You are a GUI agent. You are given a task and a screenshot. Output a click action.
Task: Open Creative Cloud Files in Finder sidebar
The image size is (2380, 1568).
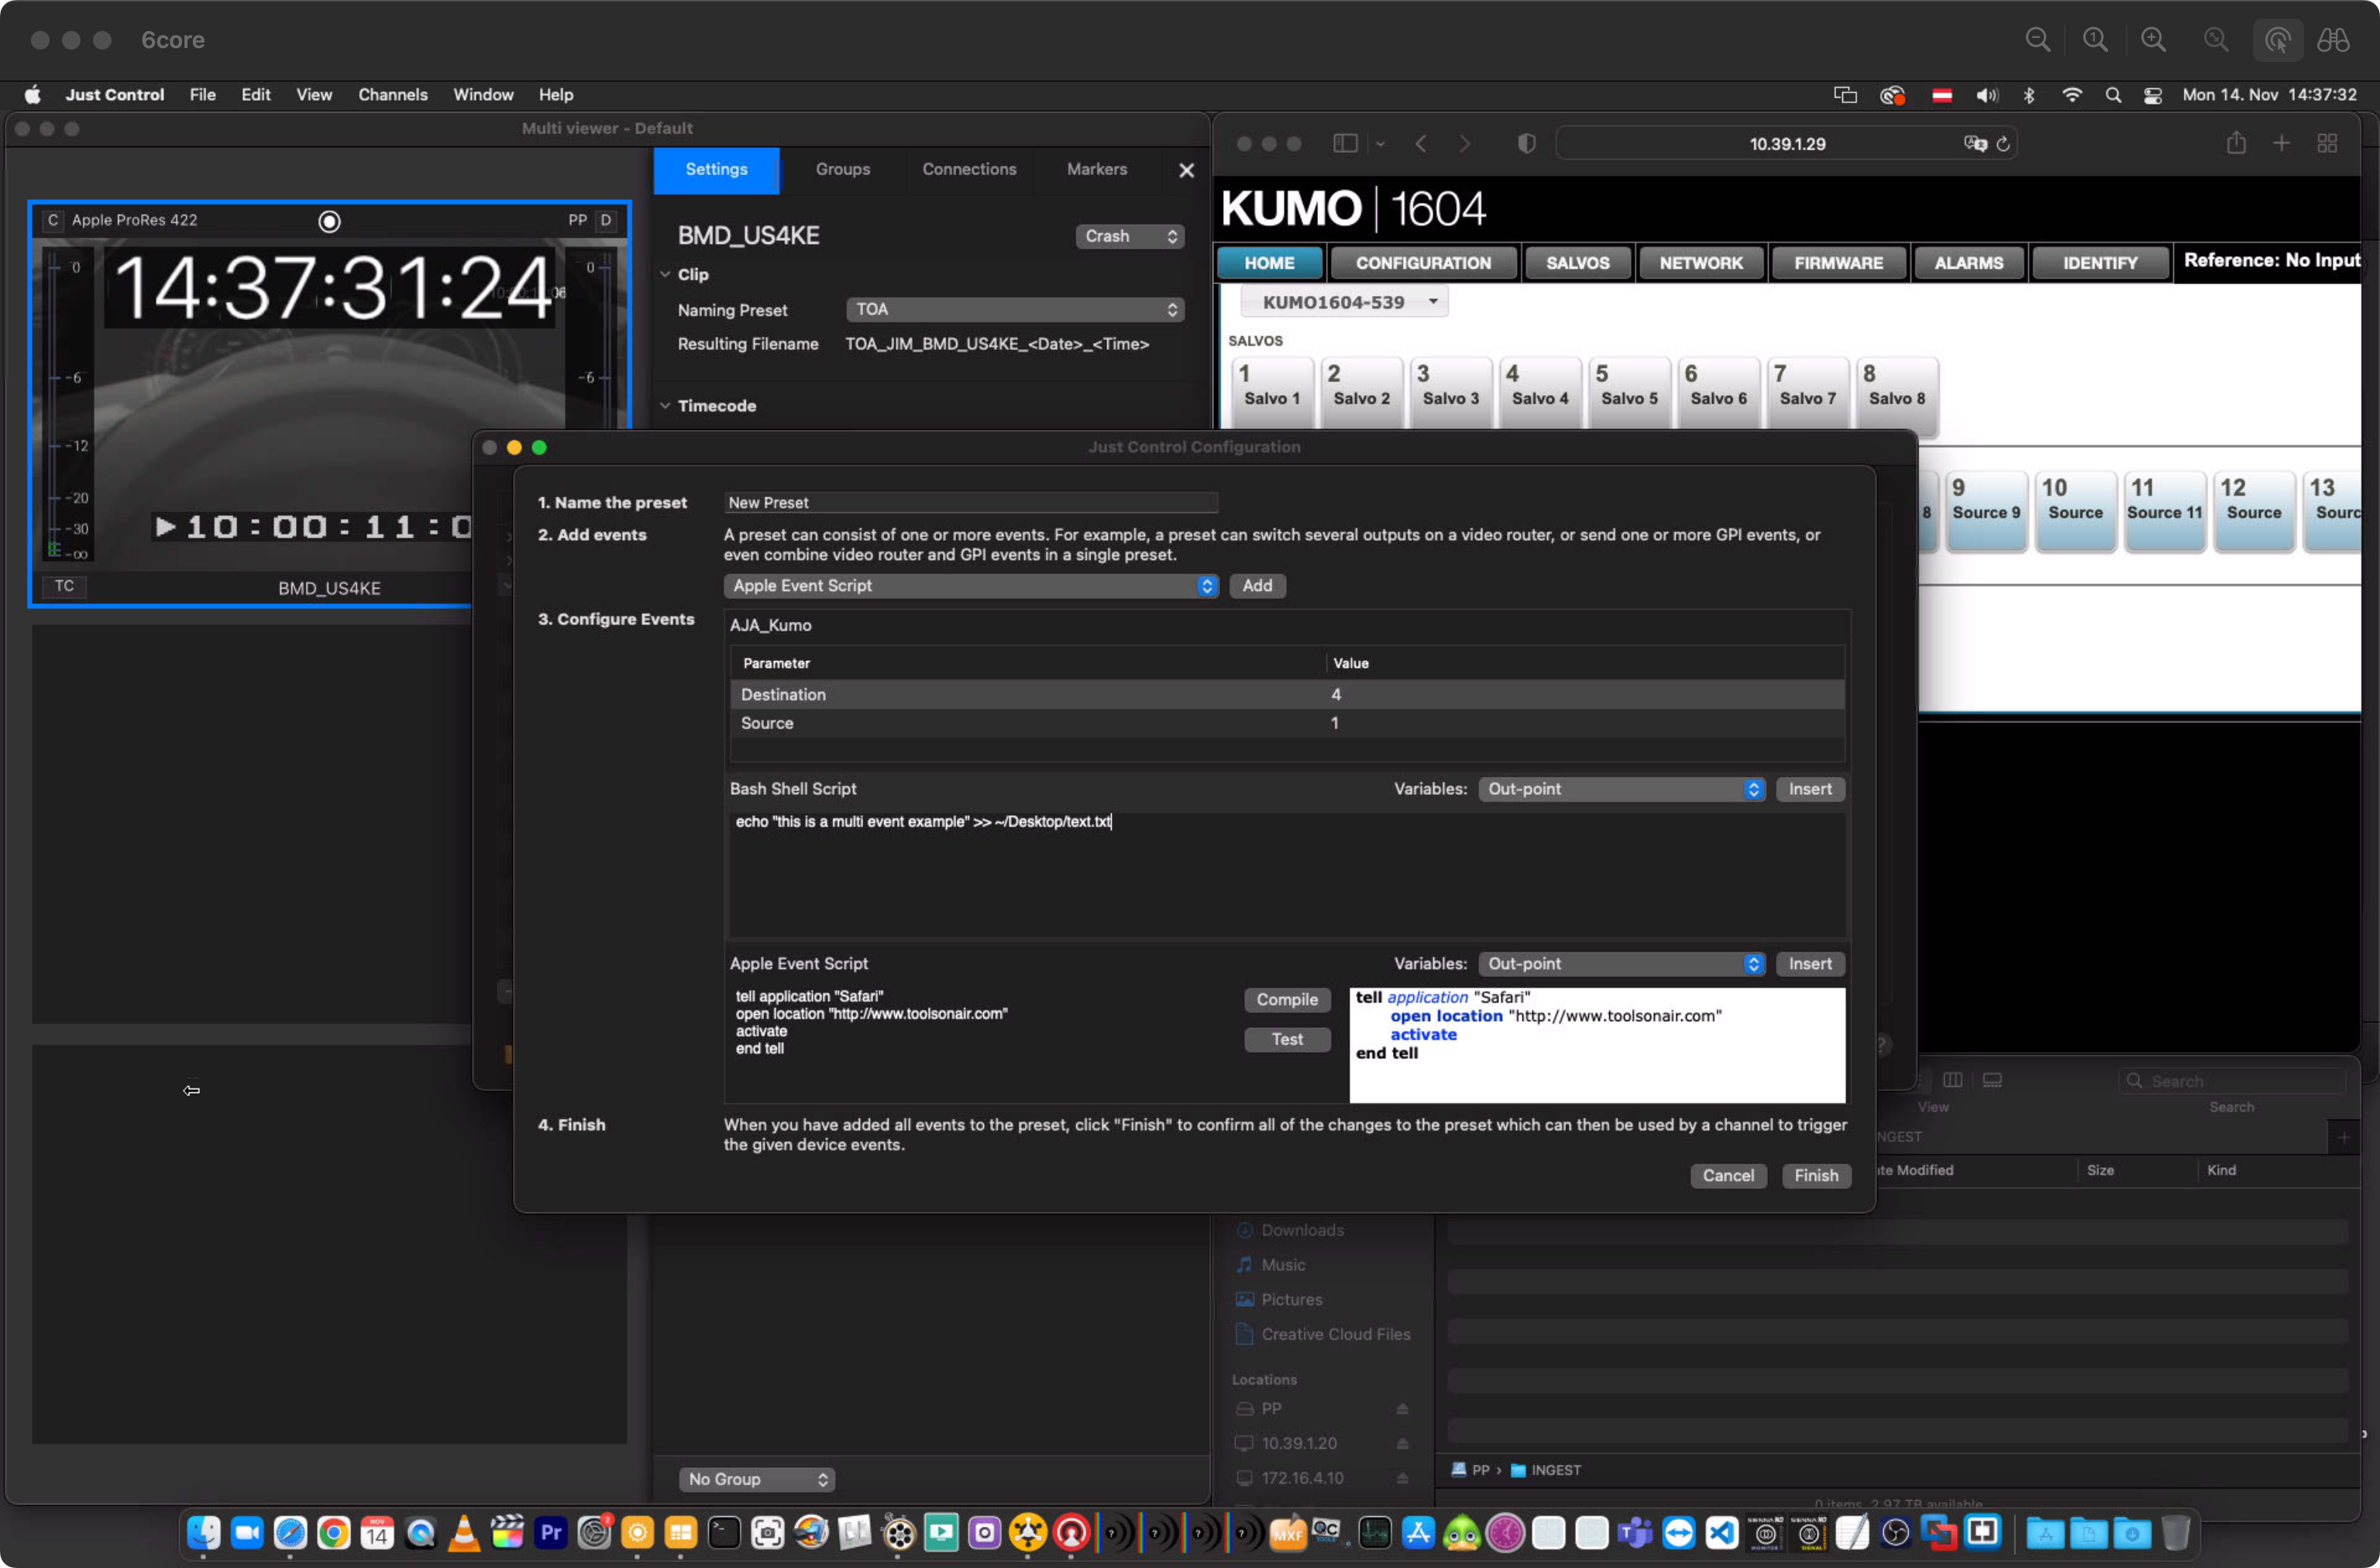(x=1335, y=1335)
